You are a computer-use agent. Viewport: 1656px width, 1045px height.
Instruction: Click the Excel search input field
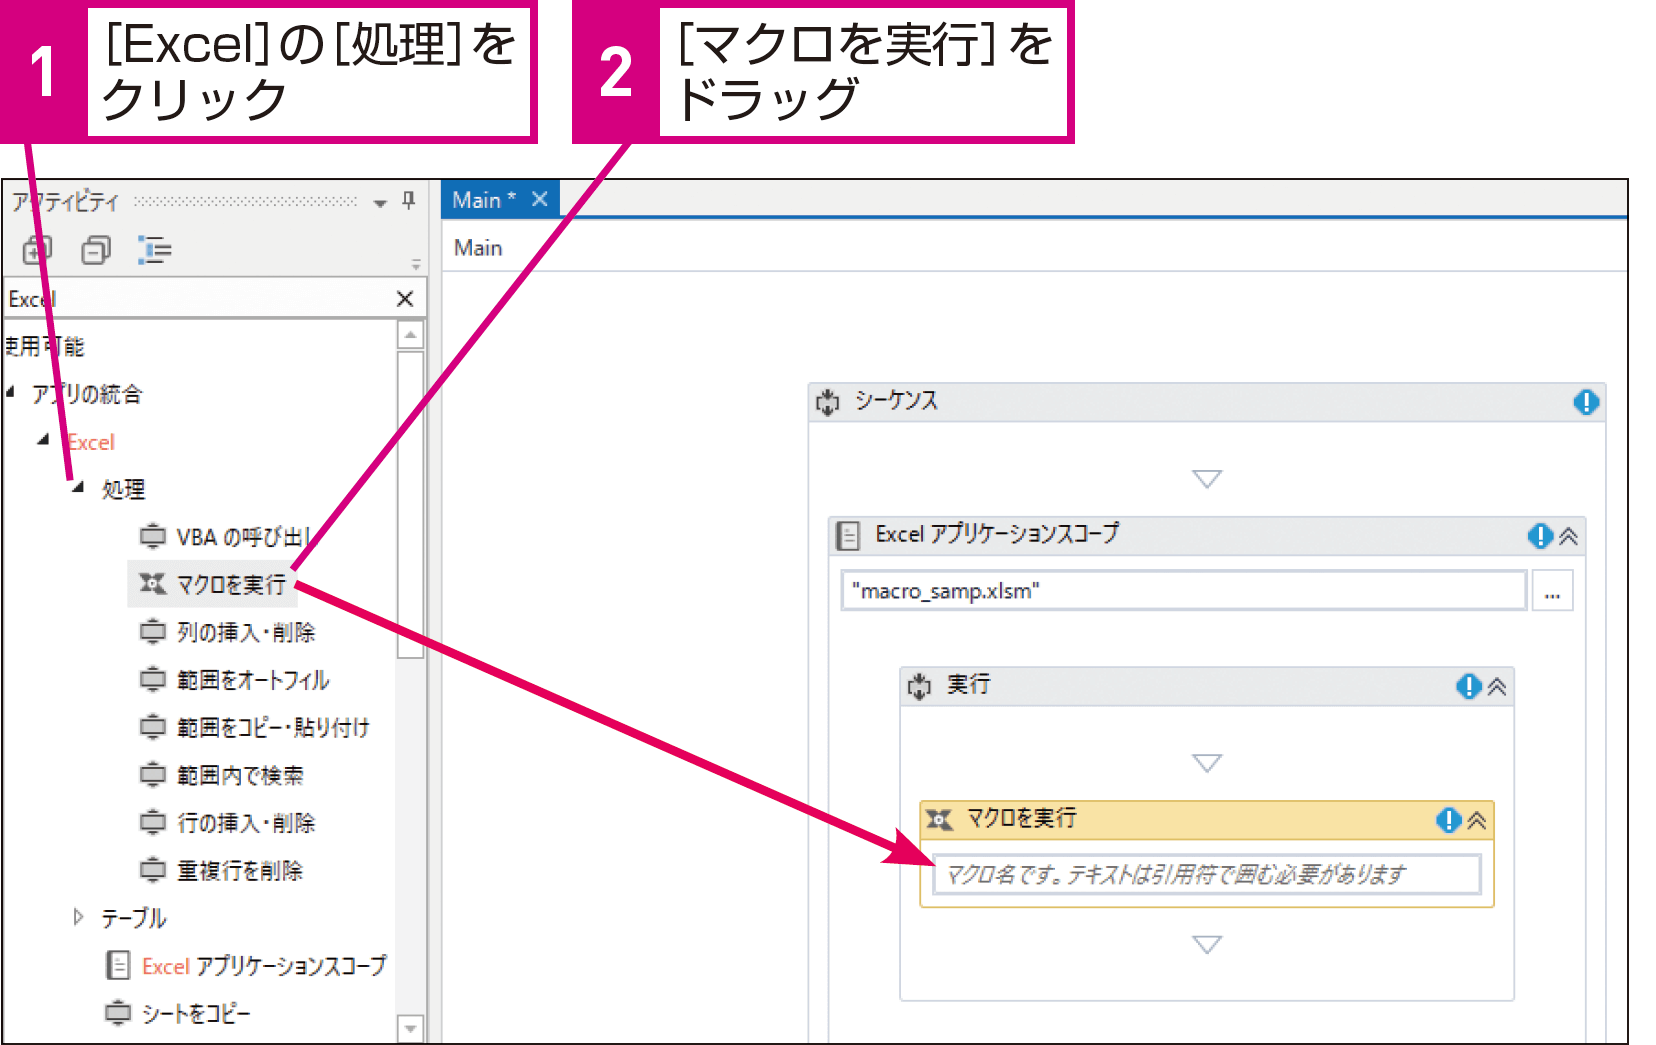[198, 298]
